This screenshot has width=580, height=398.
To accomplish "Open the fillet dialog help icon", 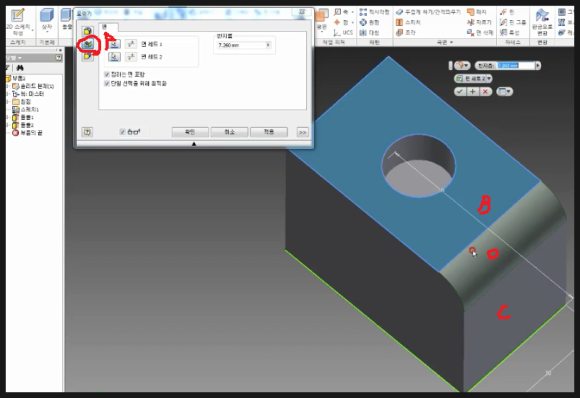I will click(x=87, y=132).
